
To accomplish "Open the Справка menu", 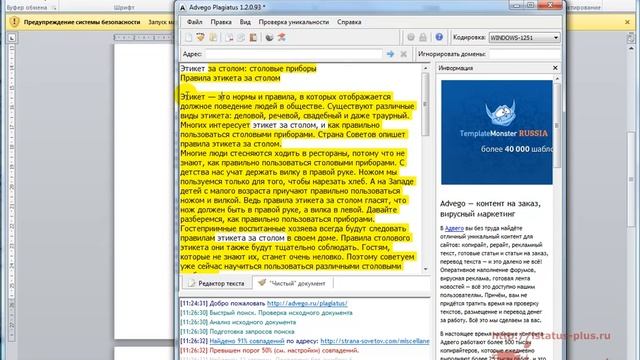I will tap(349, 22).
